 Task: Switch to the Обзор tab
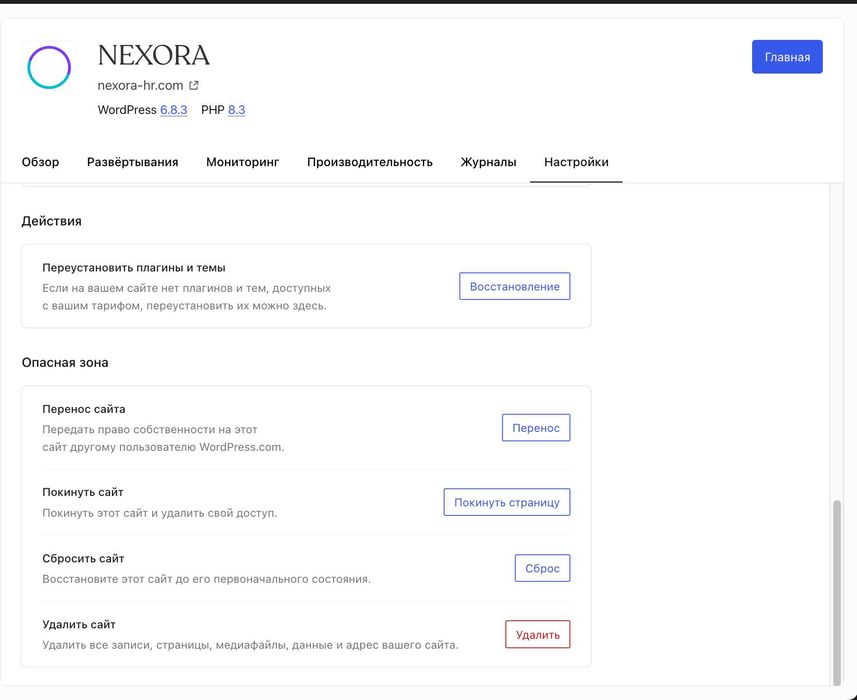click(x=41, y=162)
